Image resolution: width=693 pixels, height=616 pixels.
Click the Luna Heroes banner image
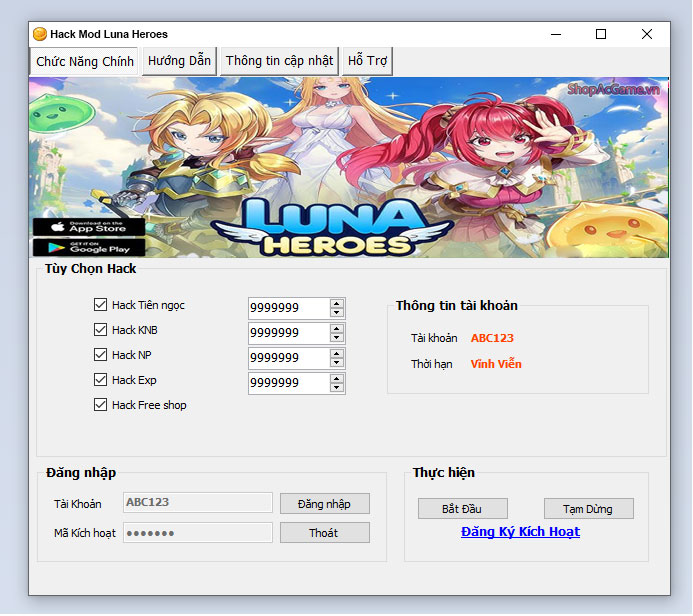point(349,167)
